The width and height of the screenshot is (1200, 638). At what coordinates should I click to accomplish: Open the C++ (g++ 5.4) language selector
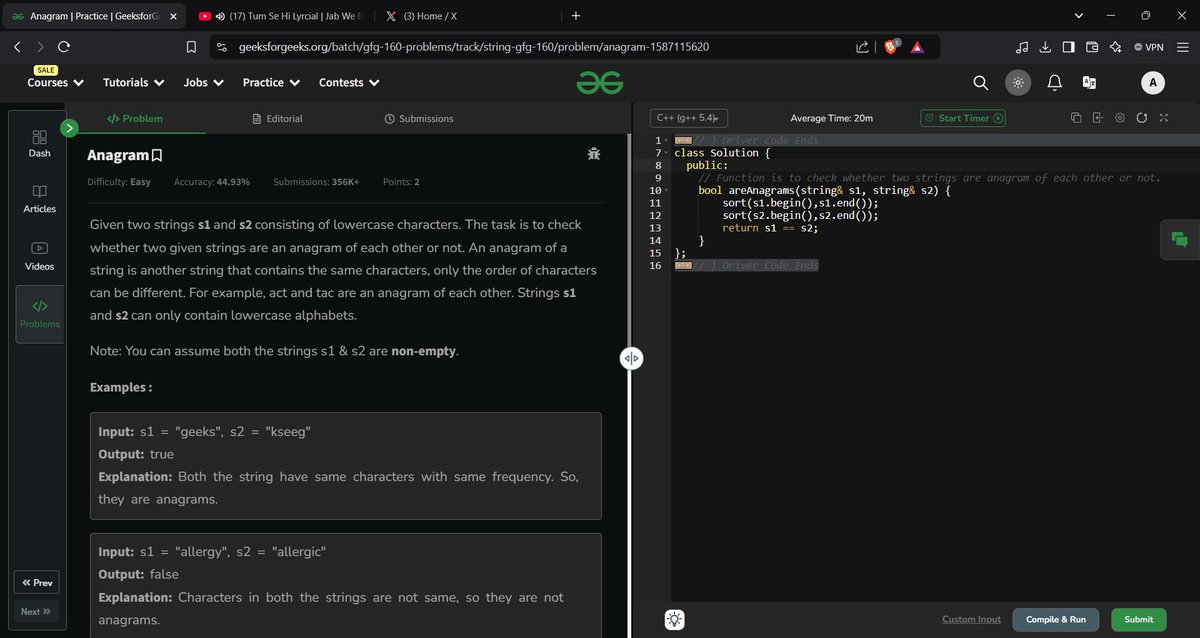coord(690,118)
